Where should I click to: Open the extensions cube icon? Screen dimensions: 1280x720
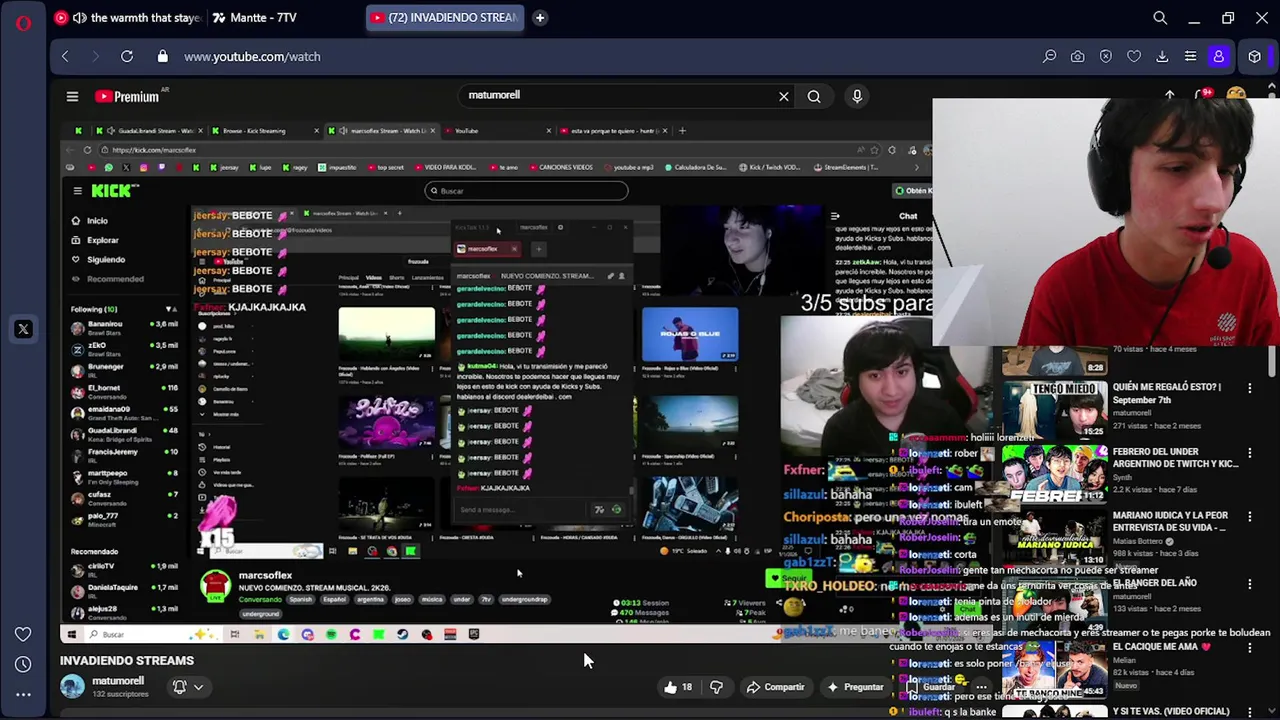tap(1255, 57)
